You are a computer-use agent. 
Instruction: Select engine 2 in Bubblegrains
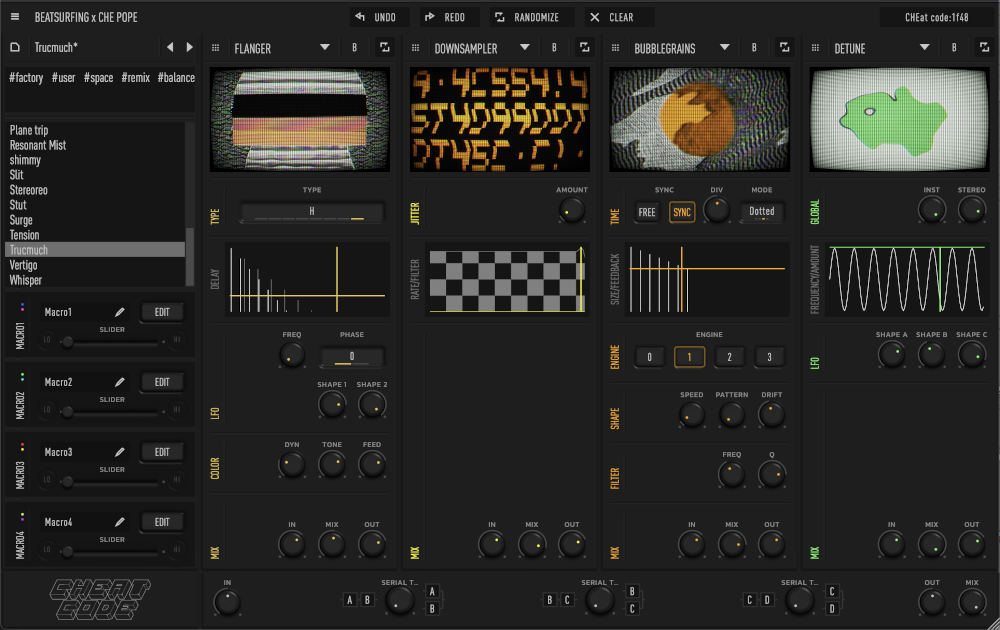click(x=729, y=357)
